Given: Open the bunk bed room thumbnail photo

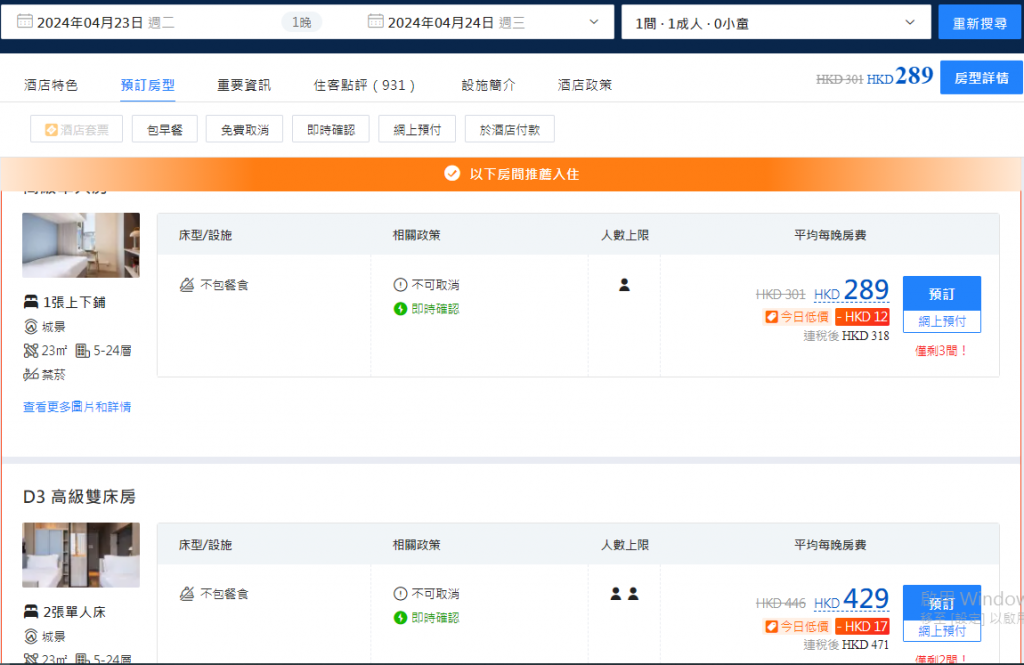Looking at the screenshot, I should 81,245.
